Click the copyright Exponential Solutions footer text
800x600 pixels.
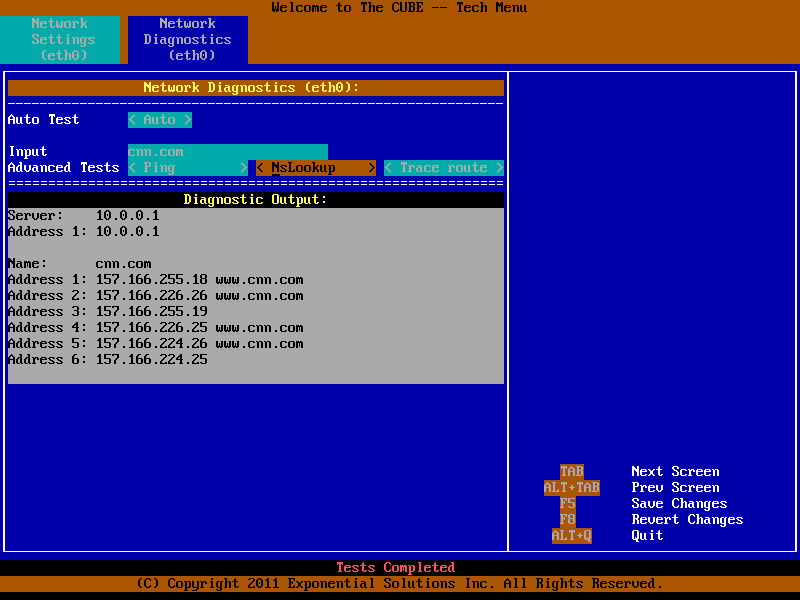[400, 583]
